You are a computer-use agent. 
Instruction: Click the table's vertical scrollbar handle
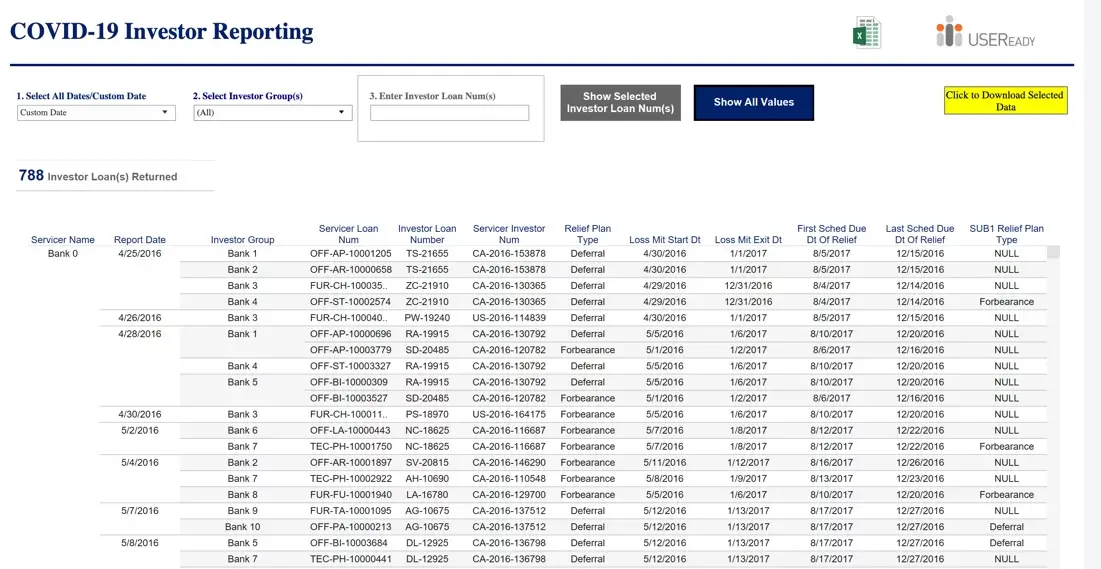click(1054, 253)
